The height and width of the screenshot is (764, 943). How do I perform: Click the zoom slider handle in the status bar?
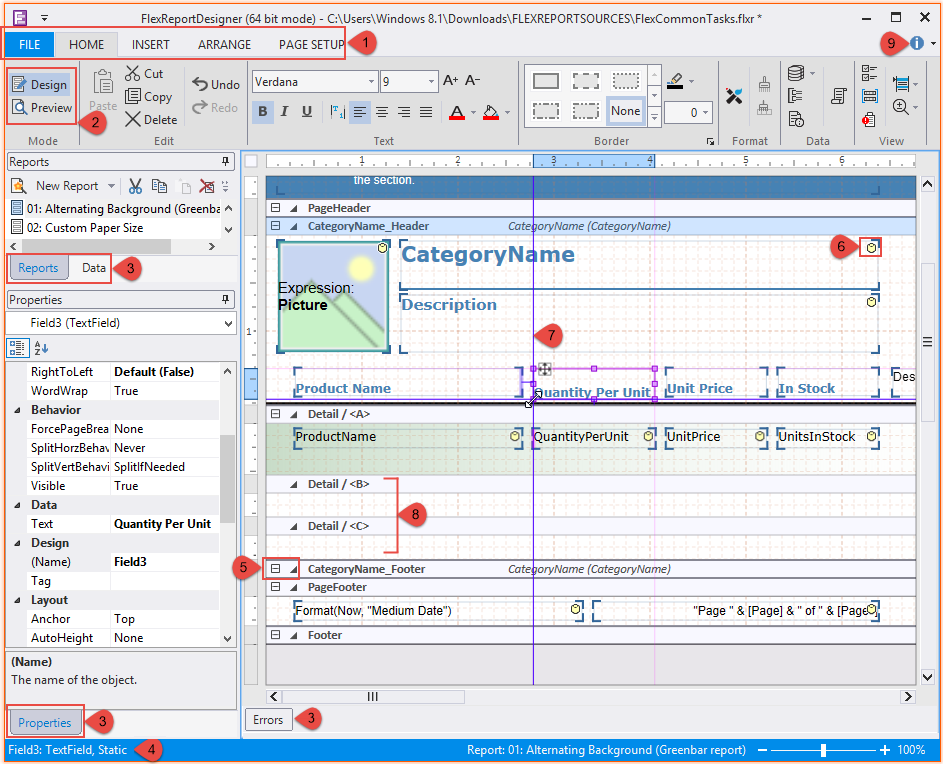click(x=823, y=750)
